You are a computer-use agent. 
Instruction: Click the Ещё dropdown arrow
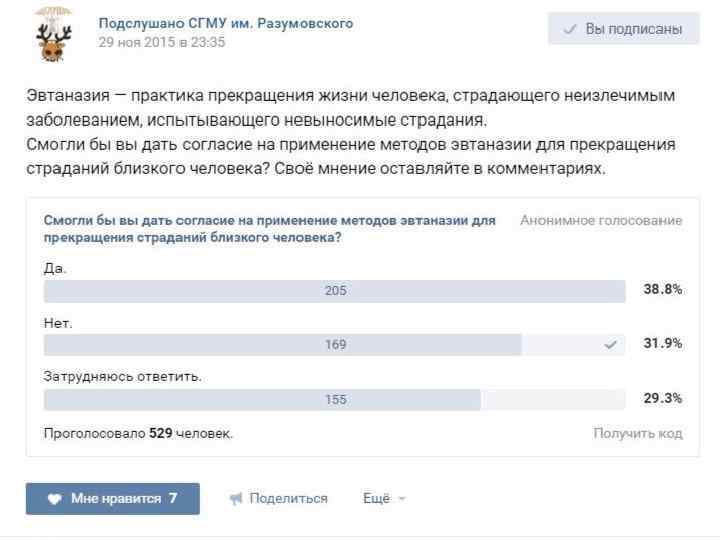(402, 499)
